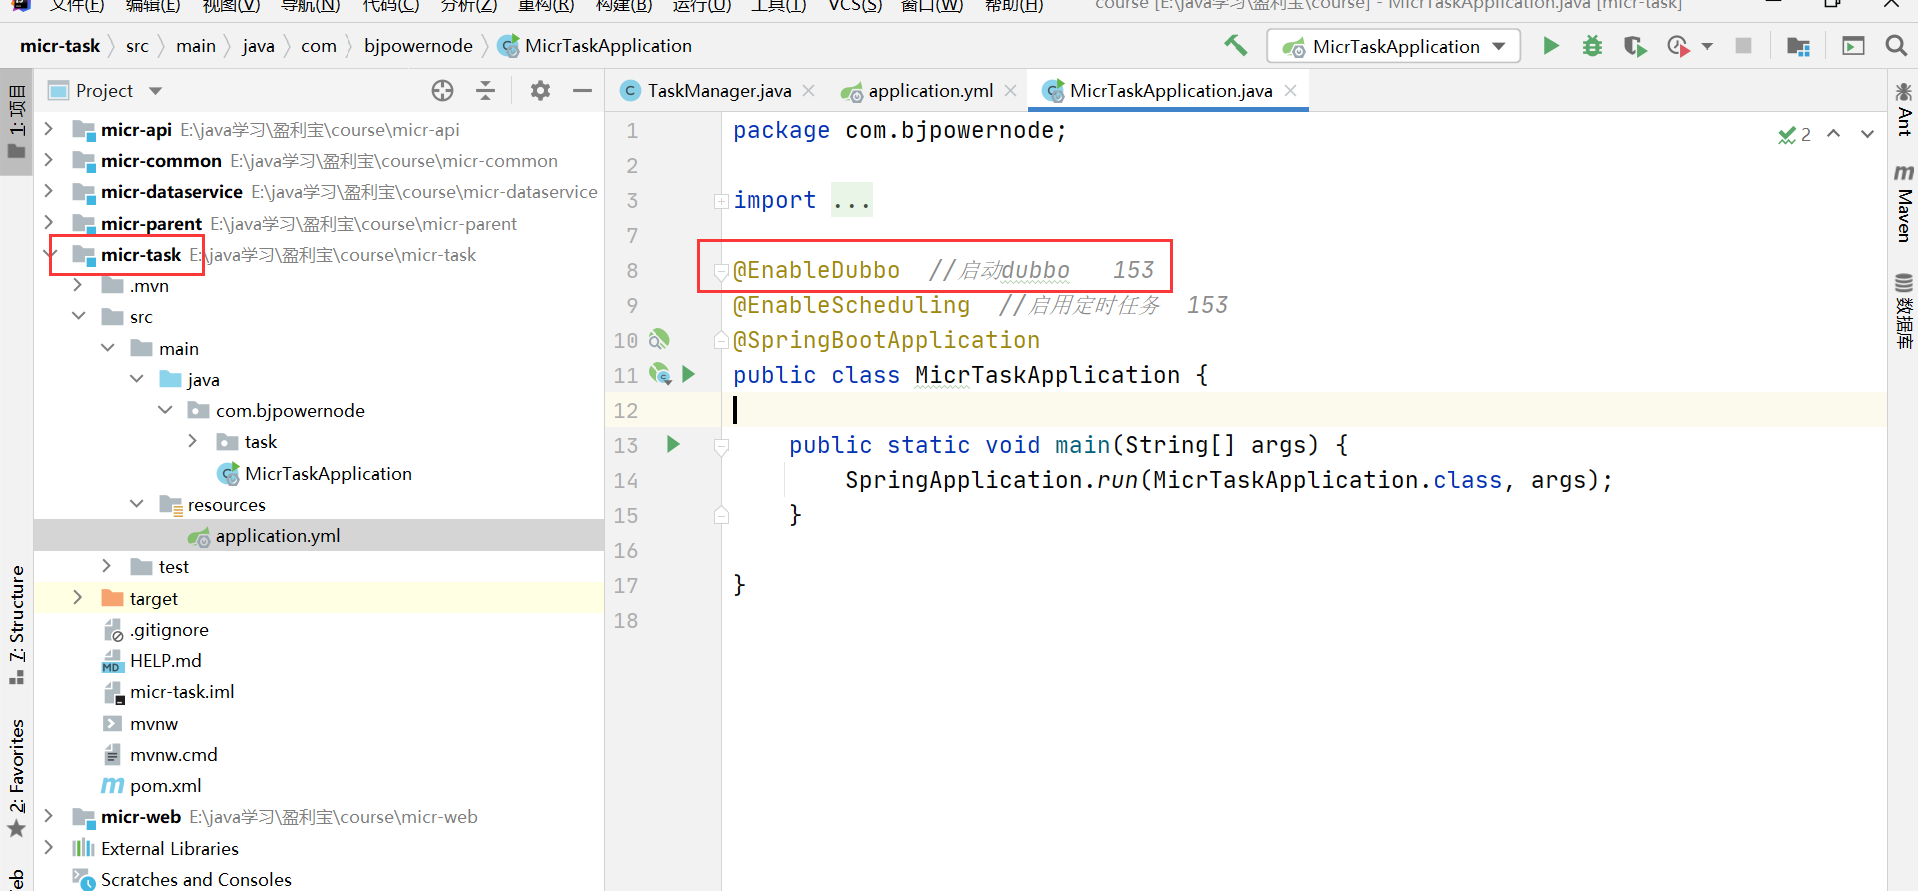Image resolution: width=1918 pixels, height=891 pixels.
Task: Expand the micr-api module
Action: coord(48,129)
